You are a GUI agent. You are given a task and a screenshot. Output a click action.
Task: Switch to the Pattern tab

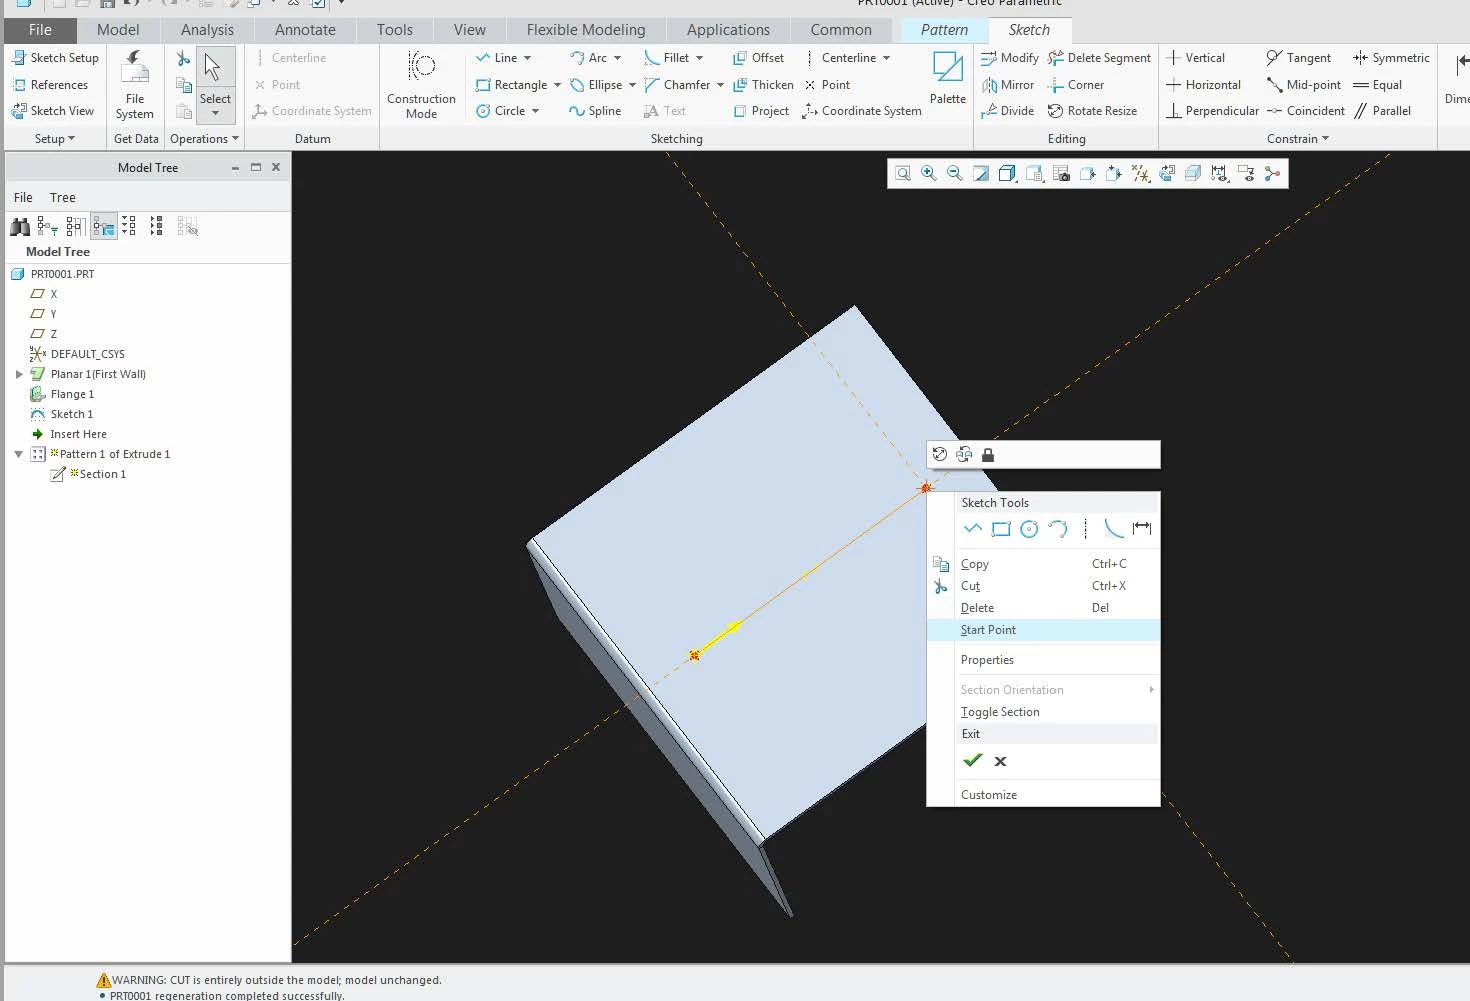pos(944,30)
